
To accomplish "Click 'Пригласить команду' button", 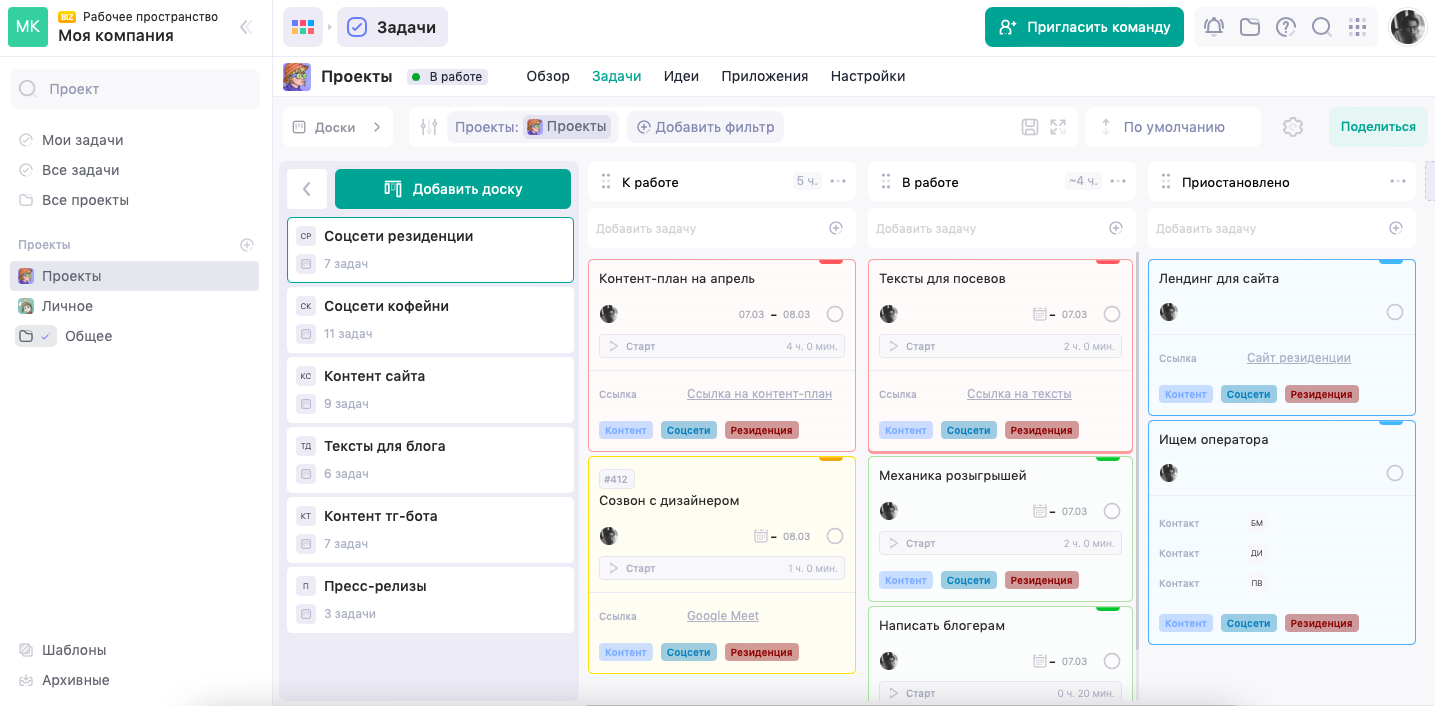I will coord(1084,27).
